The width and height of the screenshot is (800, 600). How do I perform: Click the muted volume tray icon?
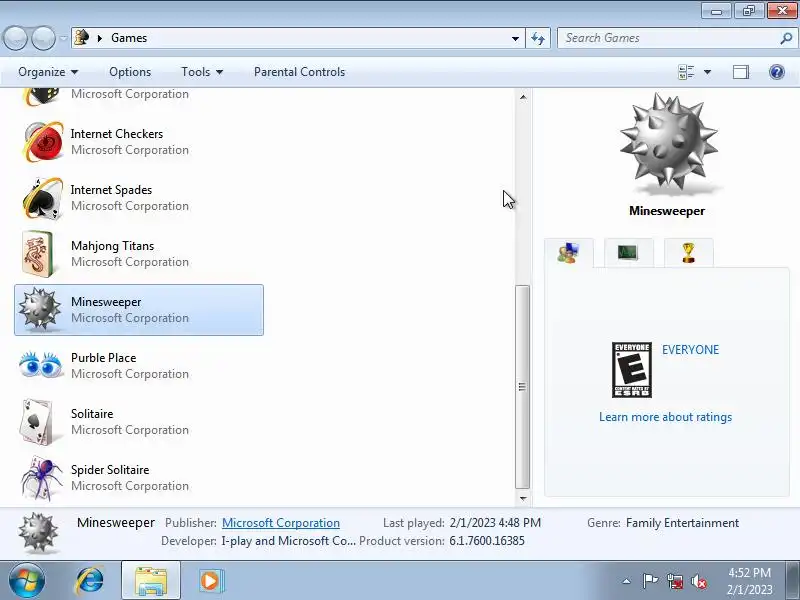tap(699, 581)
